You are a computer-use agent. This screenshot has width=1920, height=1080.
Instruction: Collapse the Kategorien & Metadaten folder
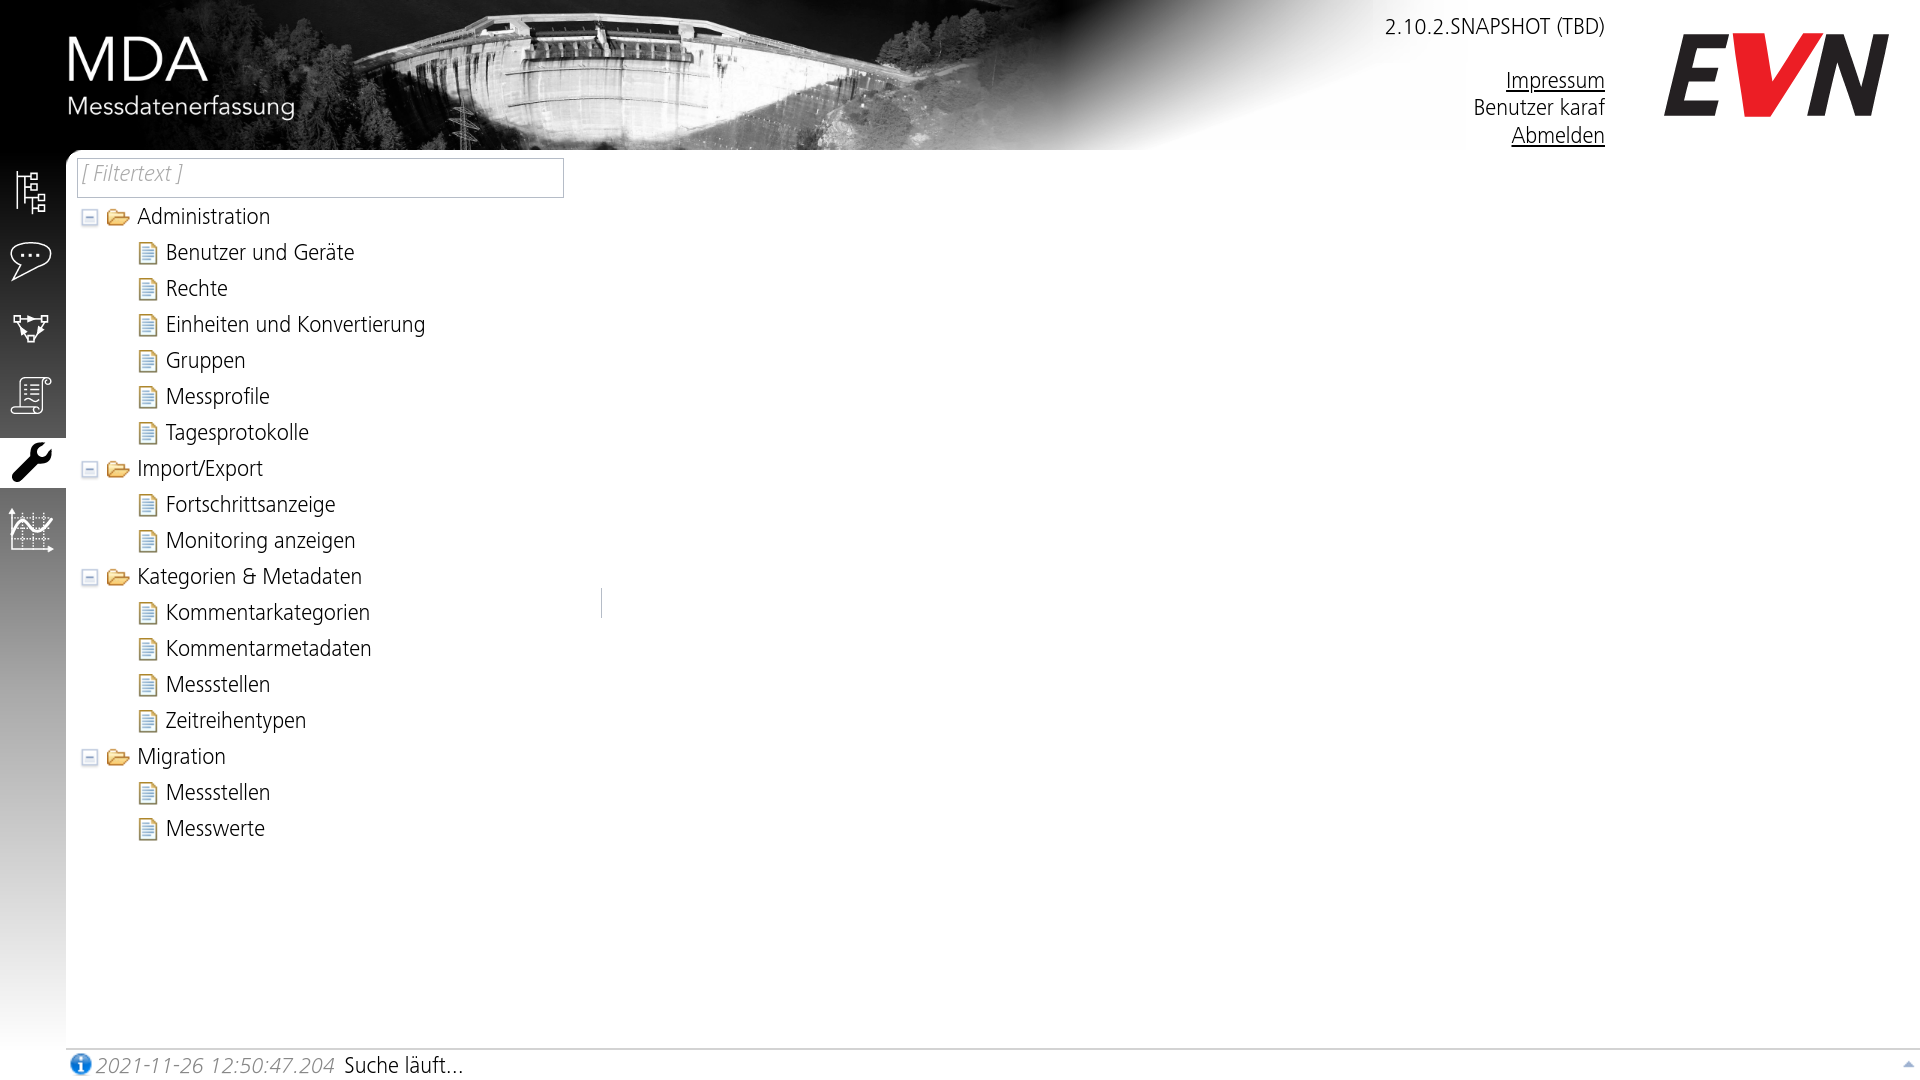(x=88, y=576)
